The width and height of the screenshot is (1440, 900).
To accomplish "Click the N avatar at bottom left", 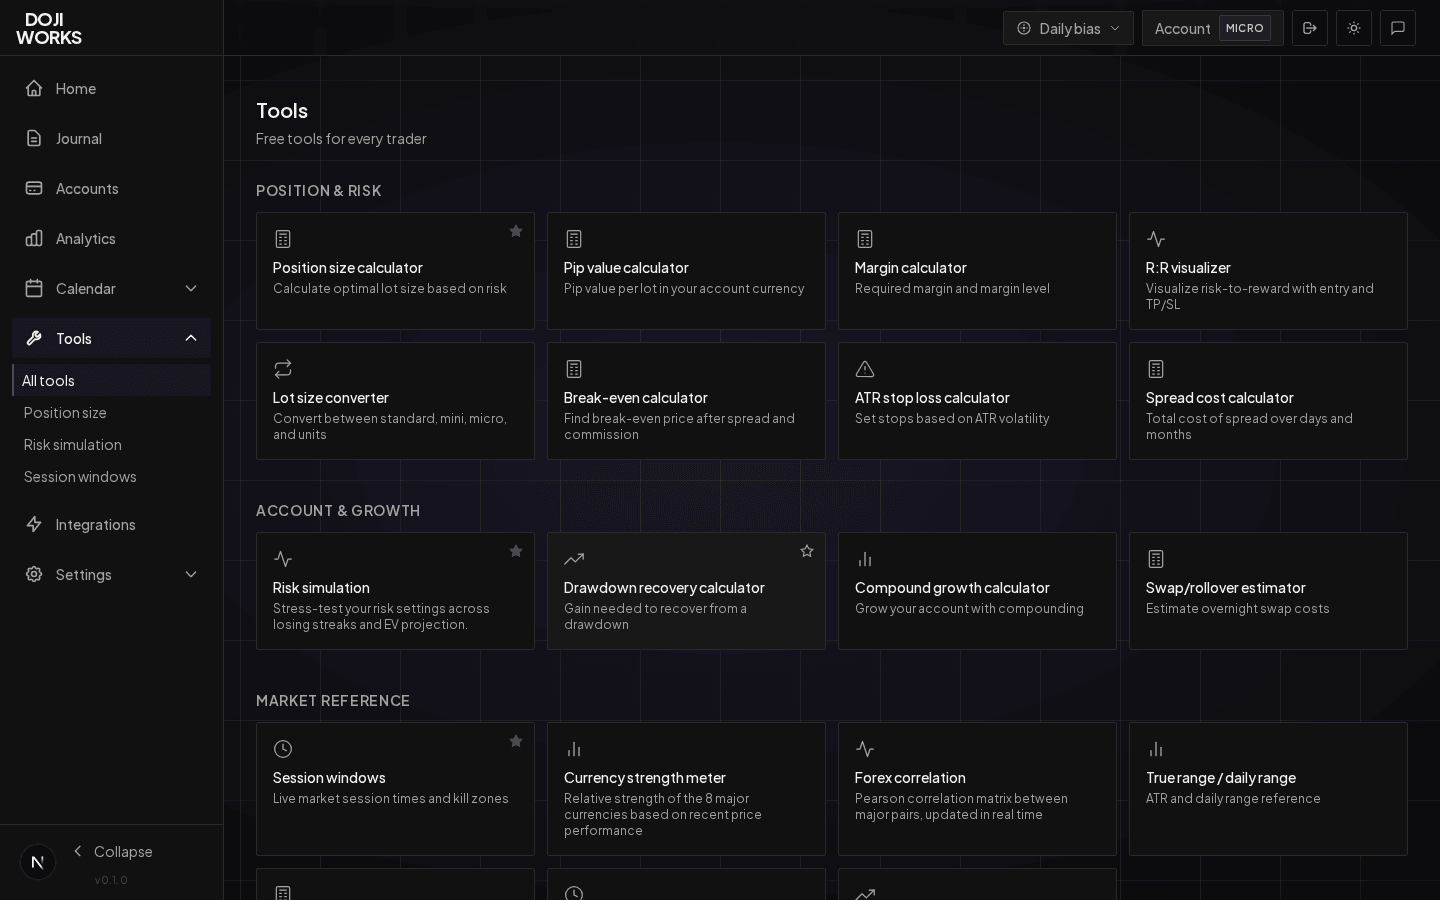I will 38,861.
